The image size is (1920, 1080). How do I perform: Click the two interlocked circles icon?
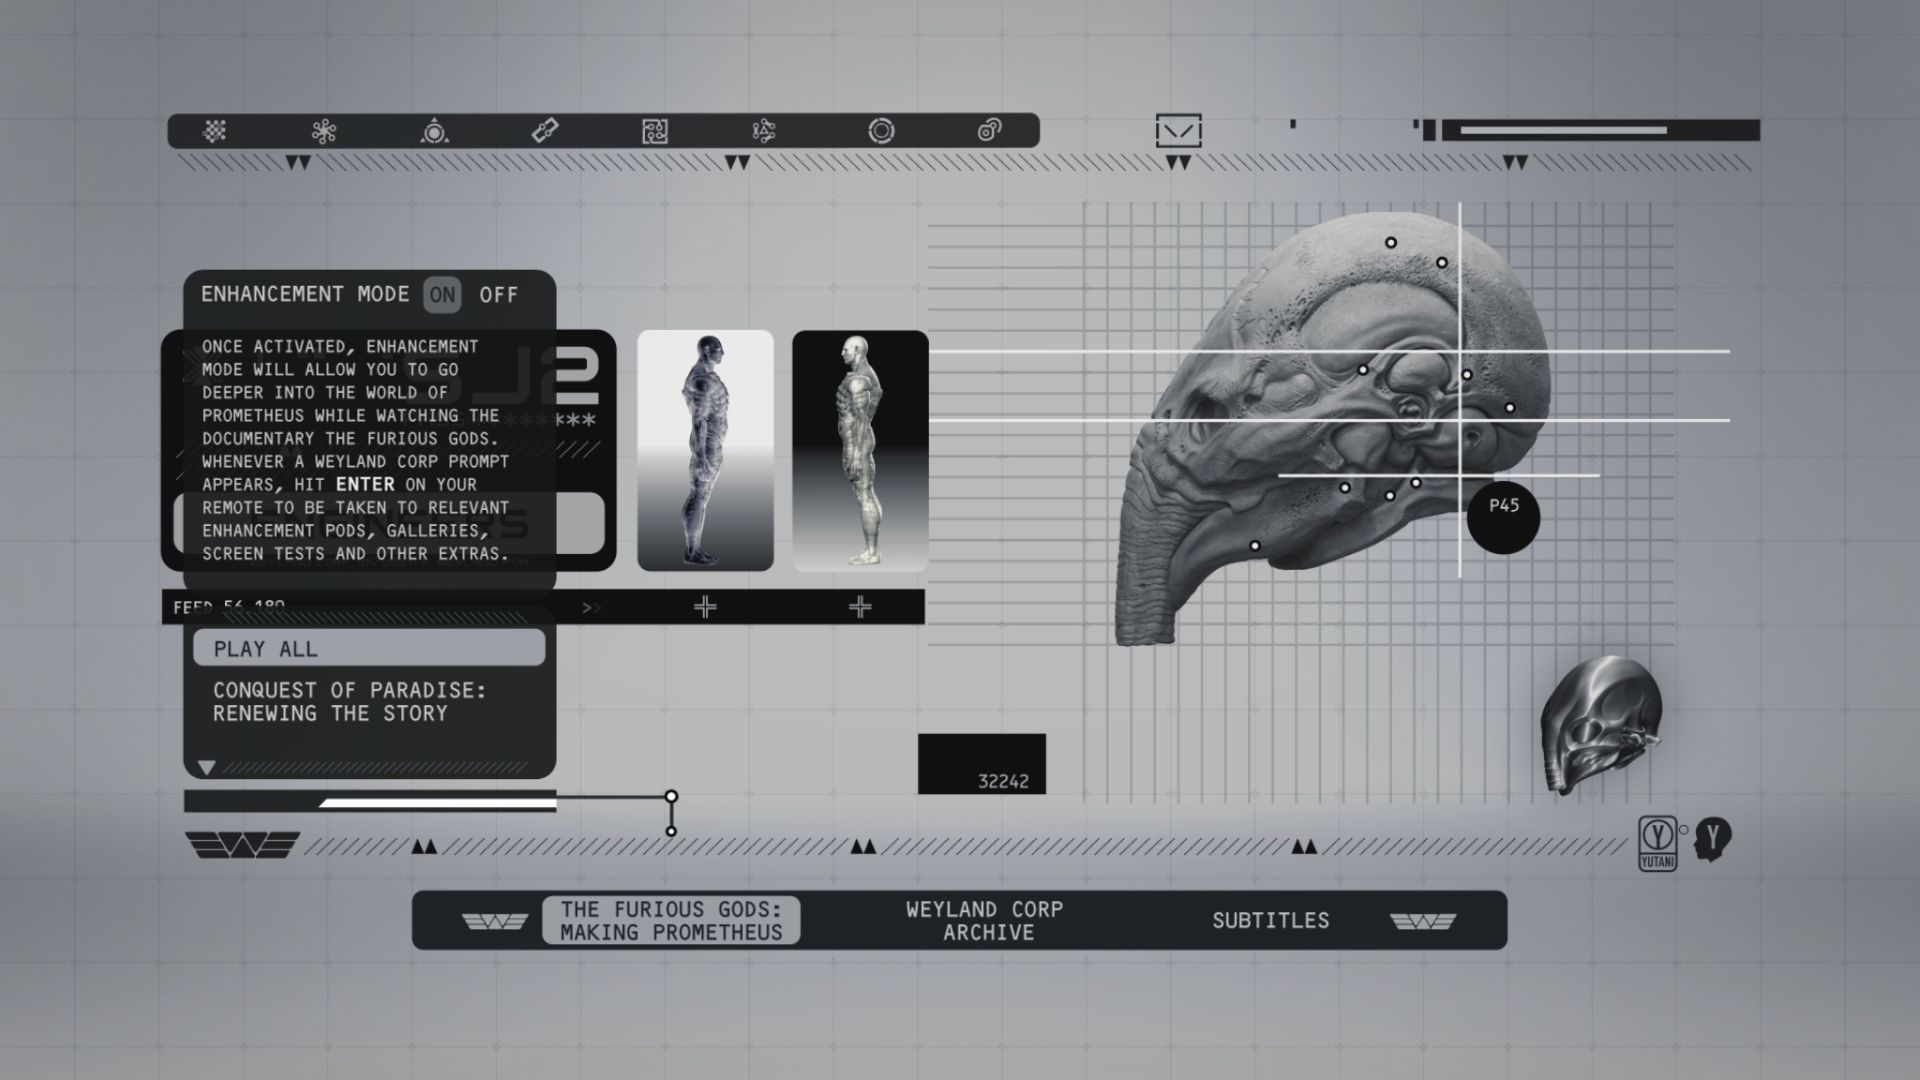pyautogui.click(x=990, y=131)
